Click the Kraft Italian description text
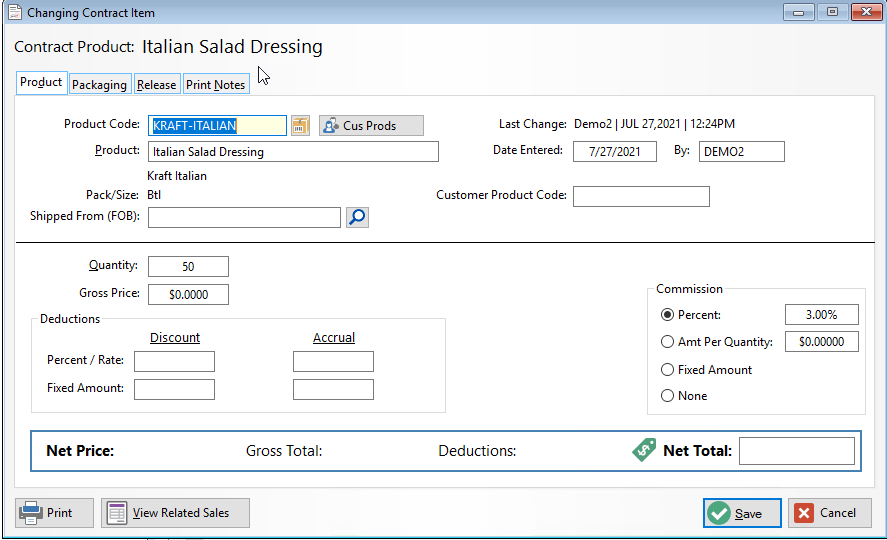The width and height of the screenshot is (887, 540). pos(177,176)
